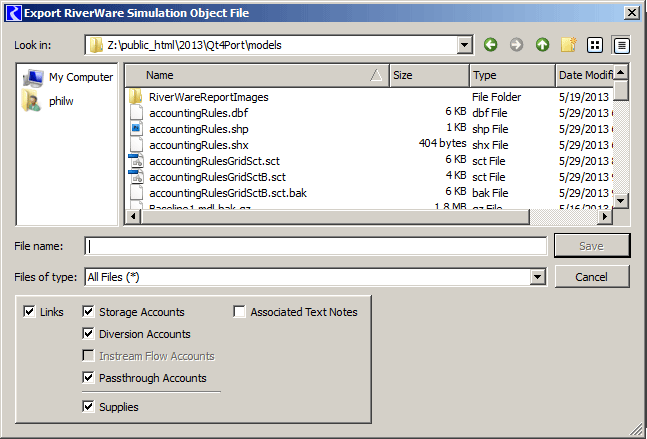647x439 pixels.
Task: Click the File name input field
Action: pyautogui.click(x=316, y=246)
